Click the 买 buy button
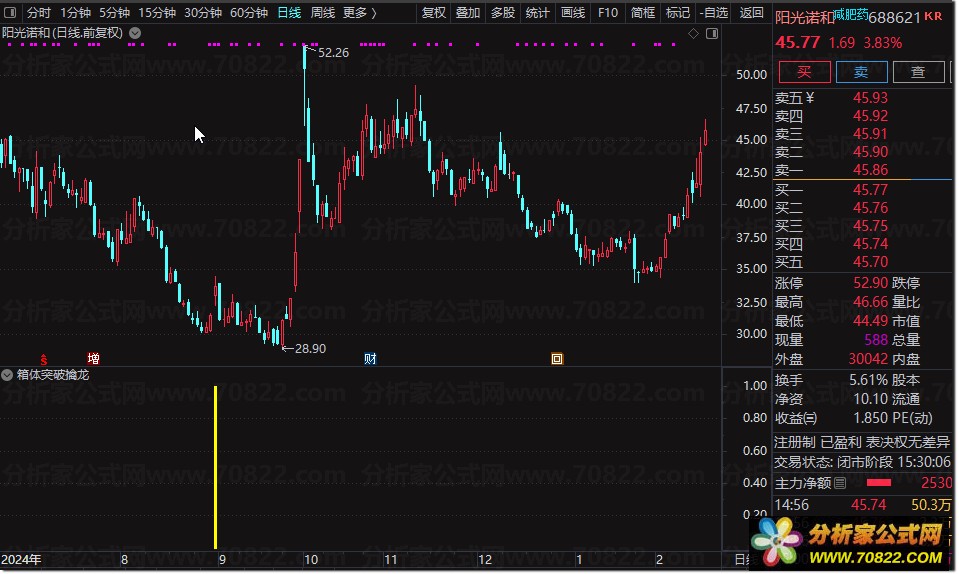Screen dimensions: 959x574 [x=804, y=72]
